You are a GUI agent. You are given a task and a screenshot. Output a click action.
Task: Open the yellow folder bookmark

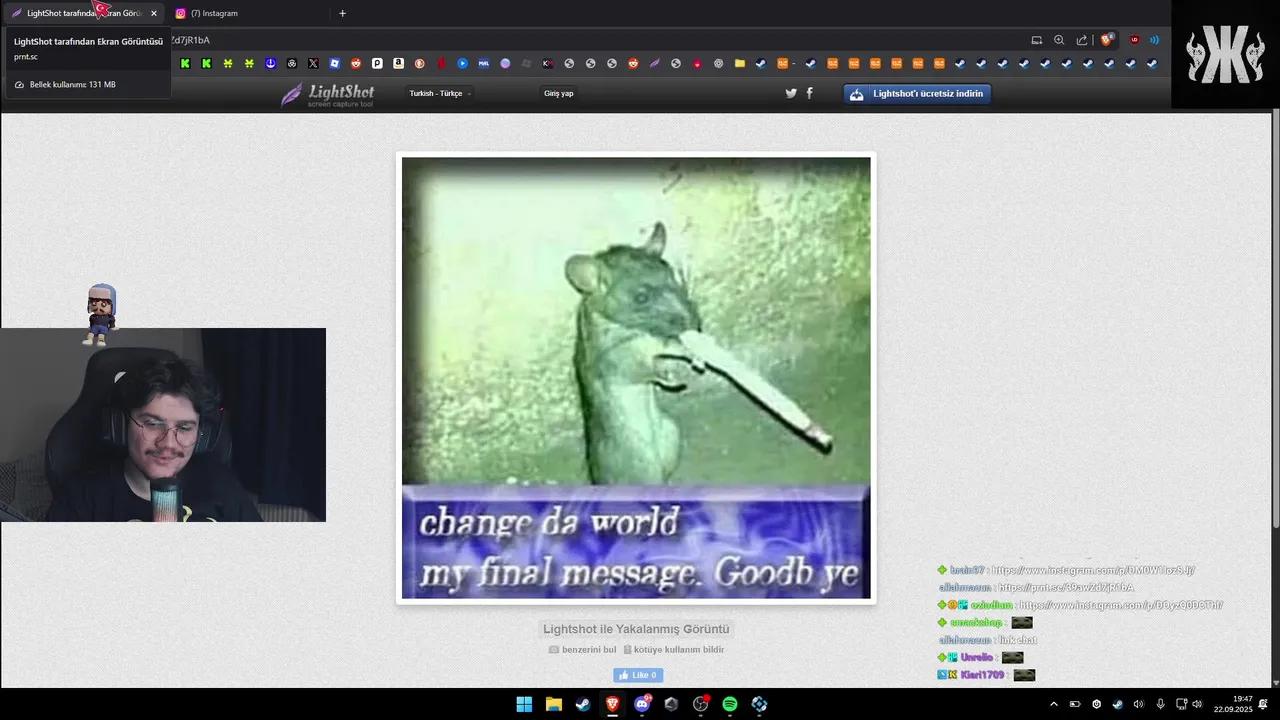[740, 63]
